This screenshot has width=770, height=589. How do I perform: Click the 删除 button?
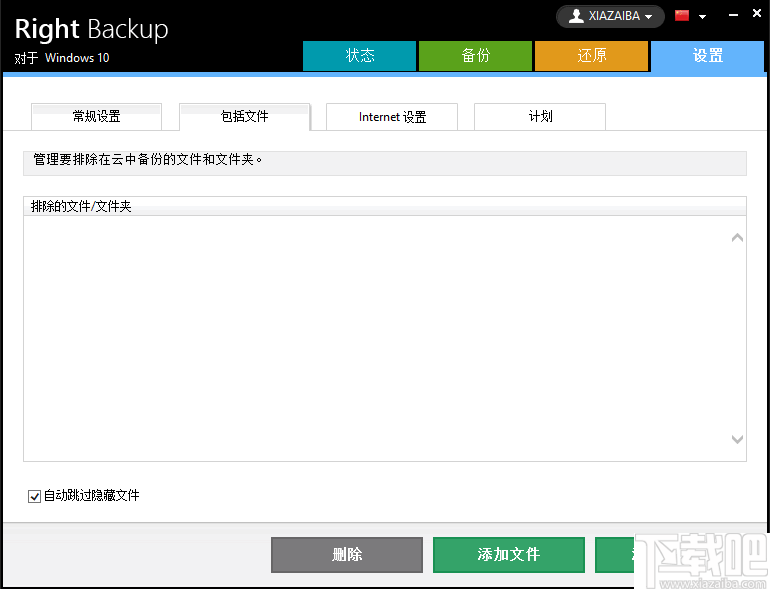point(347,555)
